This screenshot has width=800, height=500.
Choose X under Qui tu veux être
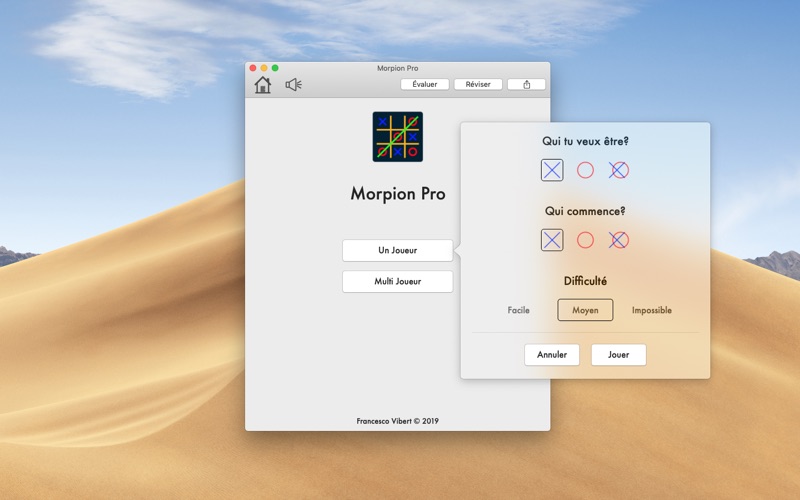pos(552,170)
